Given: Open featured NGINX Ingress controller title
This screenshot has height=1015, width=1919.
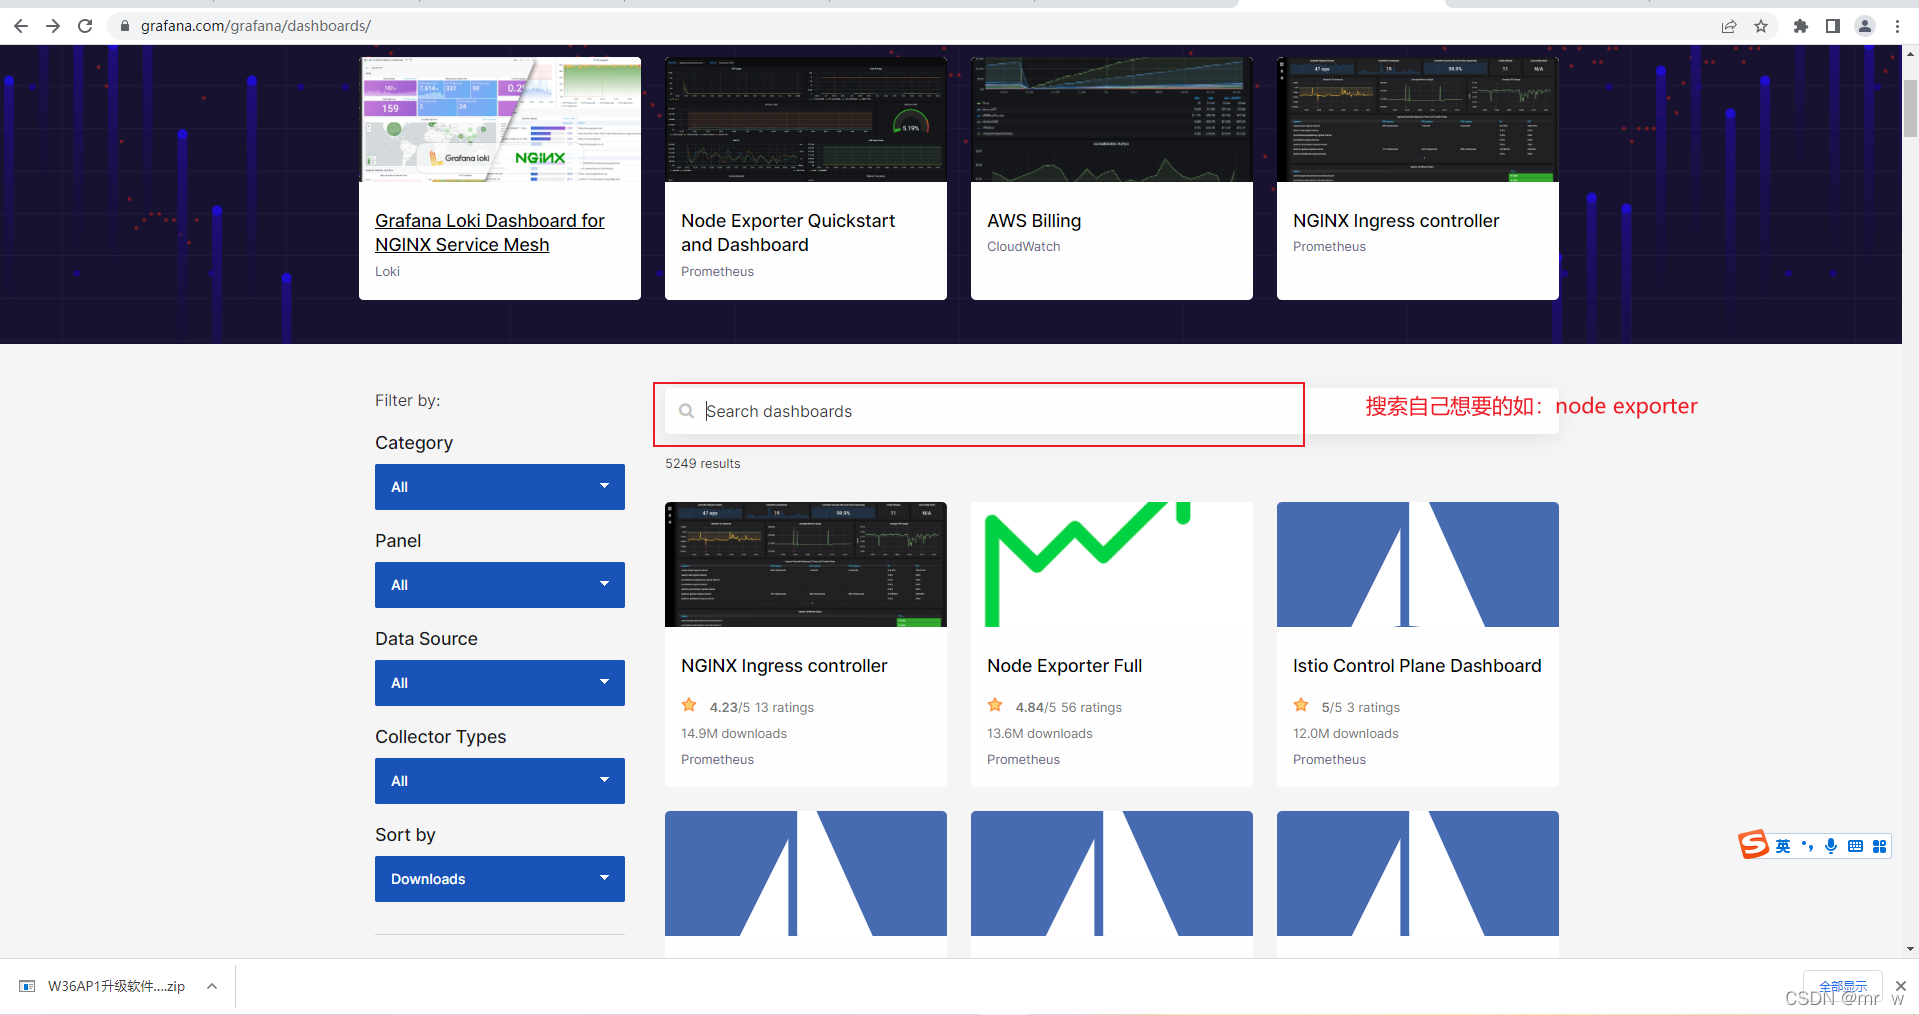Looking at the screenshot, I should (x=1396, y=221).
